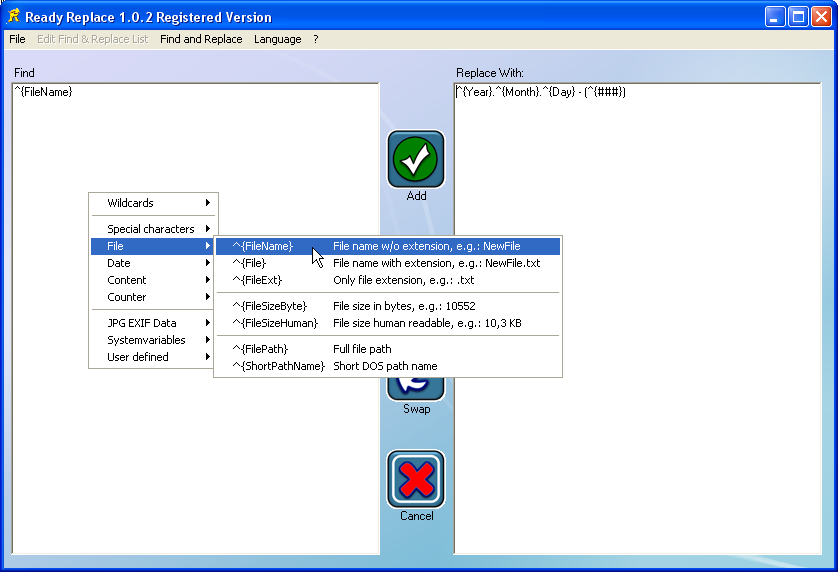The image size is (838, 572).
Task: Click inside the Replace With text area
Action: pyautogui.click(x=637, y=319)
